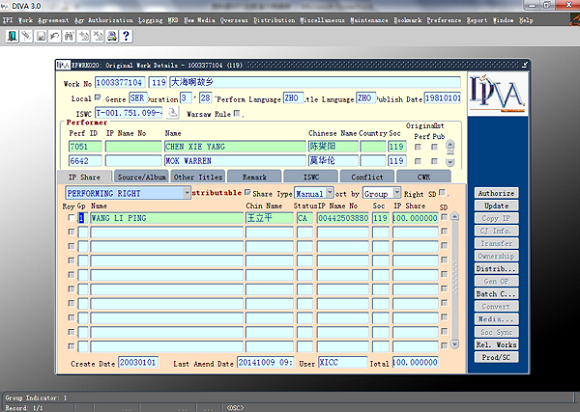
Task: Toggle the Distributable checkbox
Action: (x=247, y=192)
